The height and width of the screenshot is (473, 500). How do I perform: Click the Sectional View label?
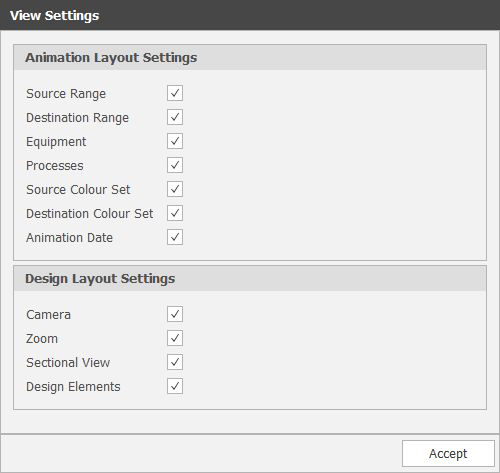(68, 362)
